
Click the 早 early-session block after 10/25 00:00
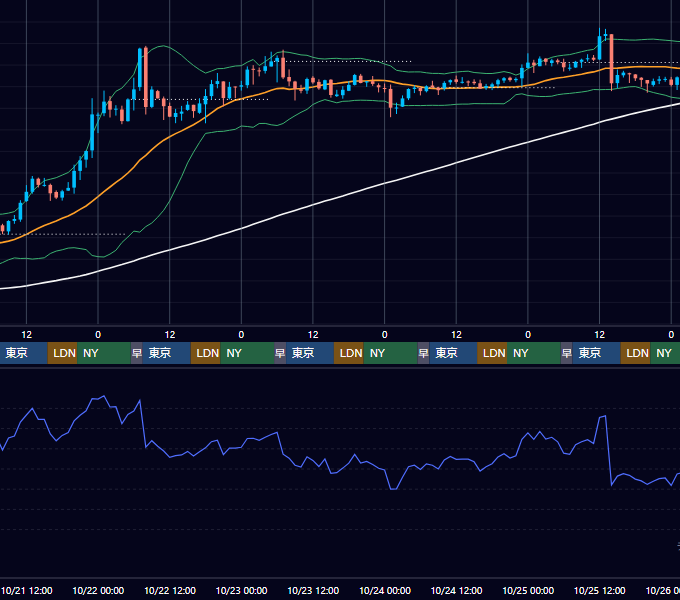[x=566, y=353]
